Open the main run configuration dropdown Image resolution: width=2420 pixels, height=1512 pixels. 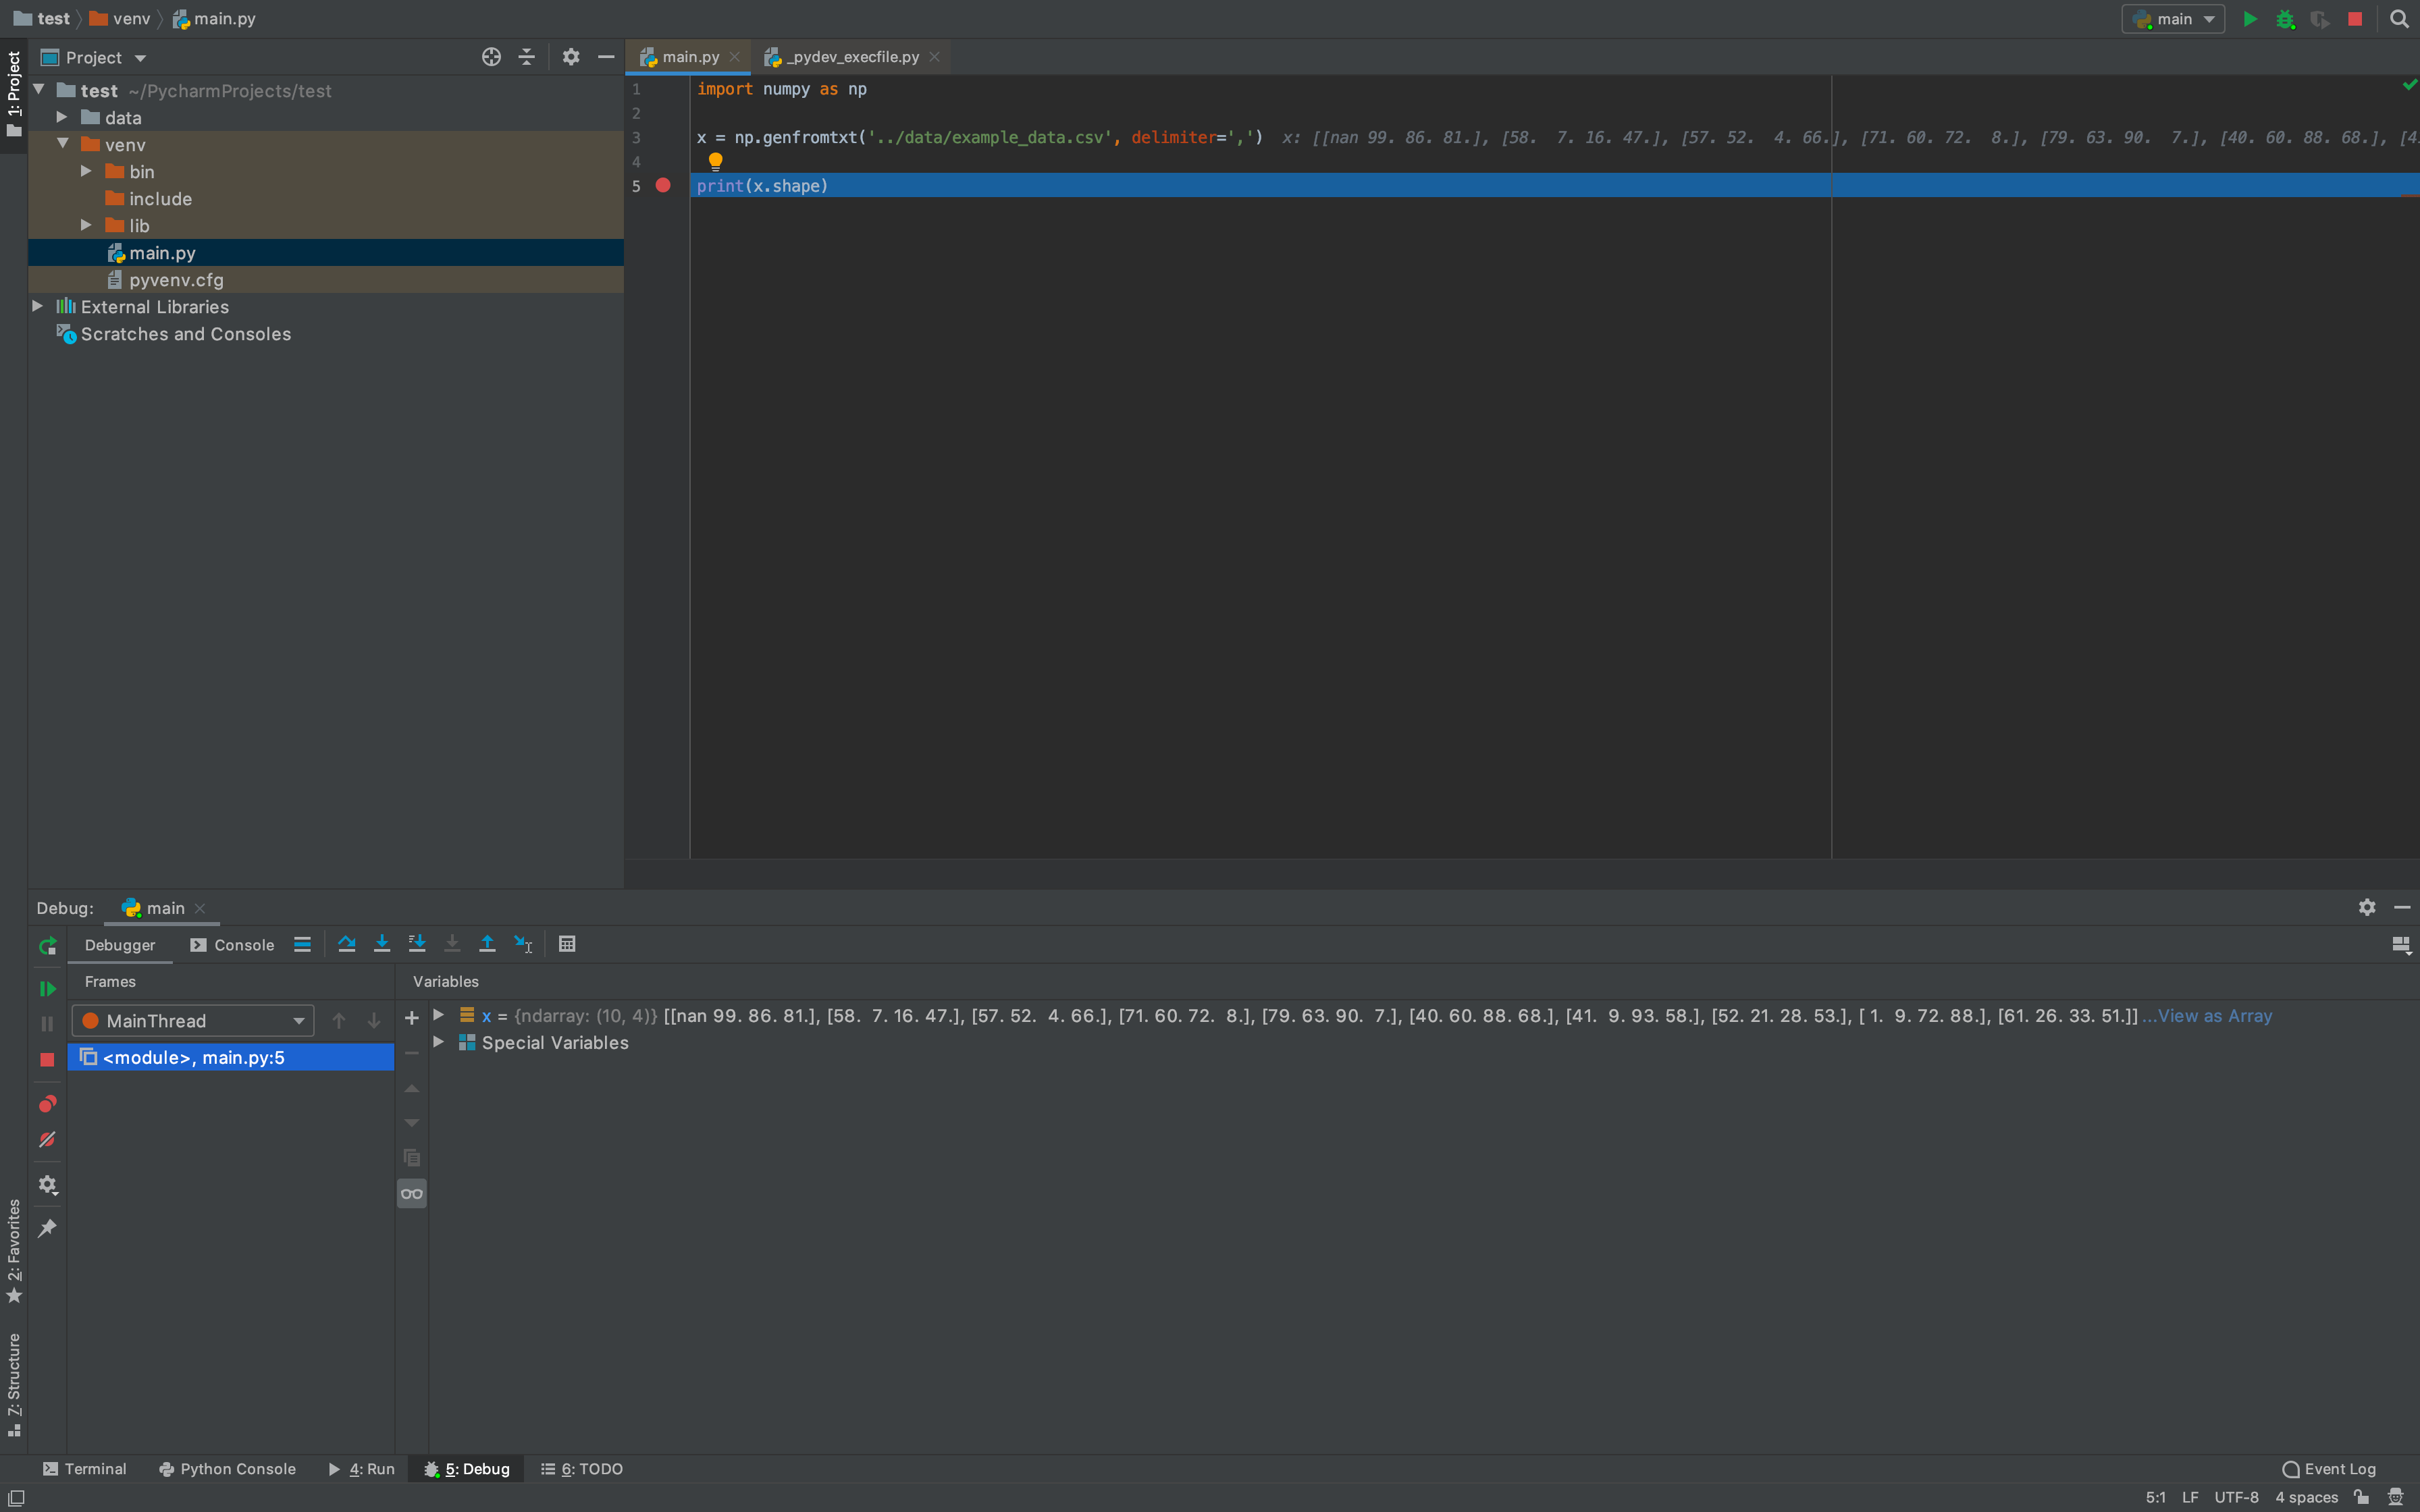(x=2172, y=19)
